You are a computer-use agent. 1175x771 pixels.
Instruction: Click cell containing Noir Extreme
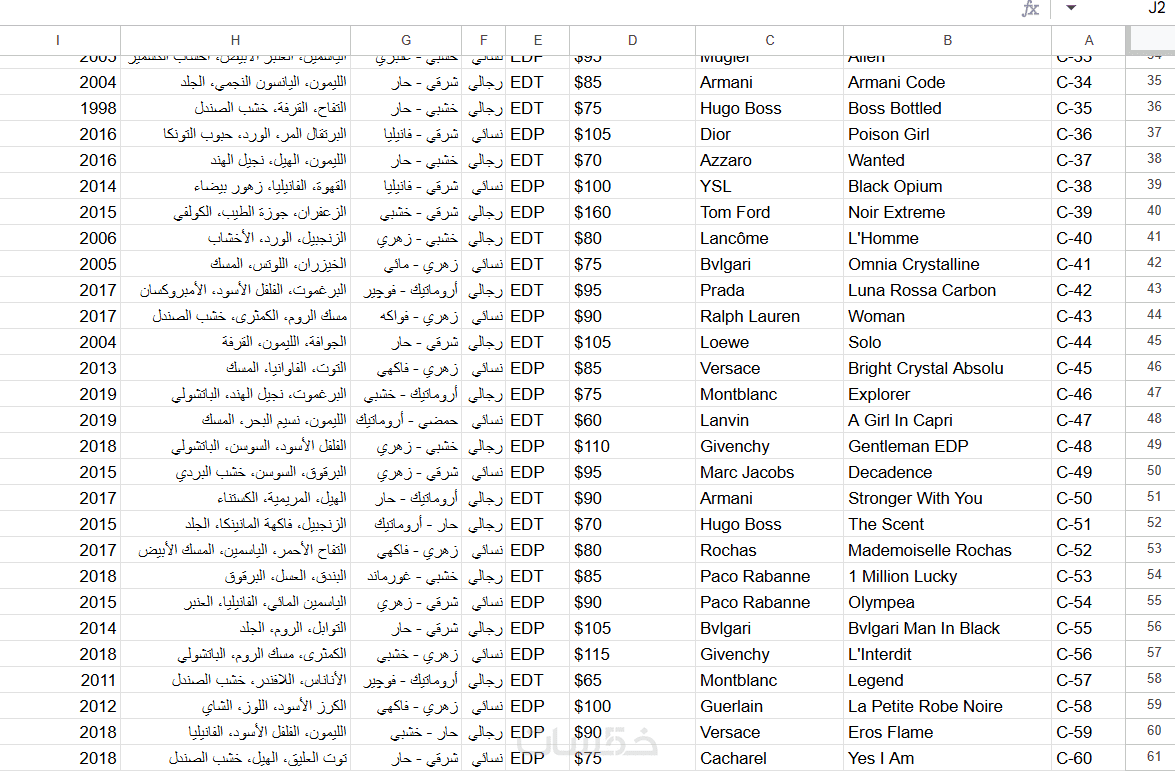click(947, 212)
